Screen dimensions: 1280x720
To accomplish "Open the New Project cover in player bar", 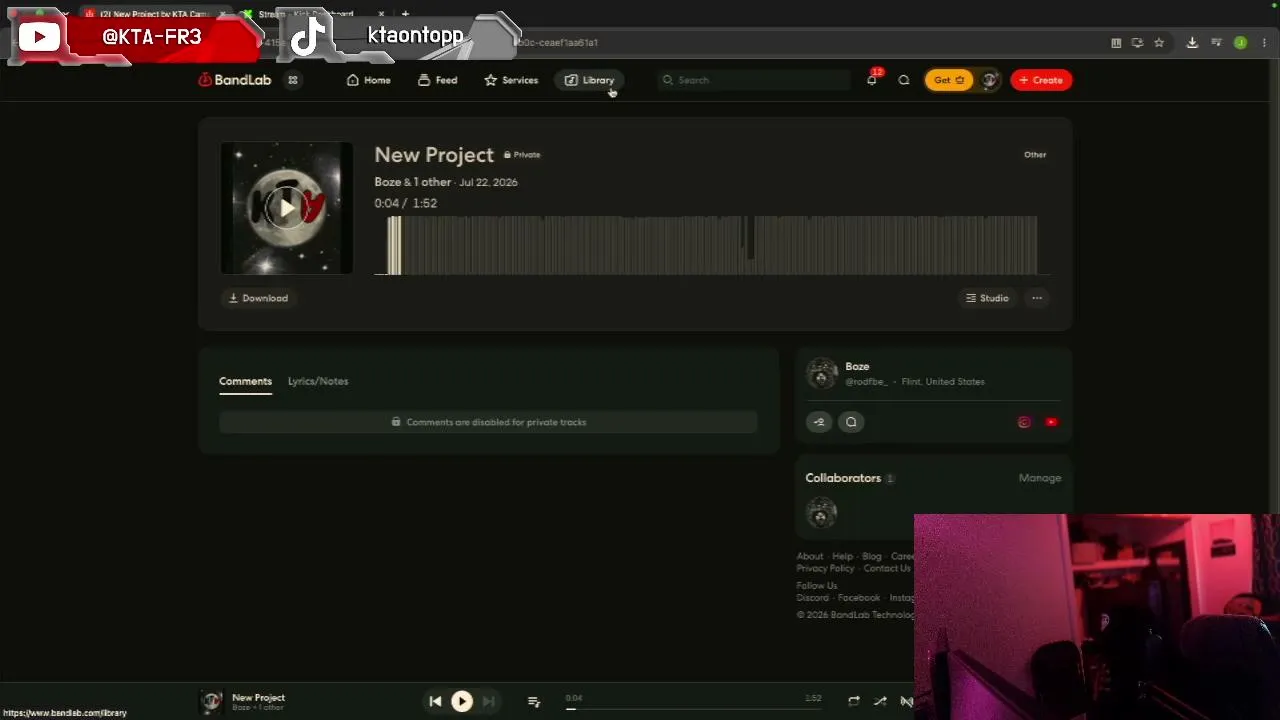I will click(x=211, y=702).
